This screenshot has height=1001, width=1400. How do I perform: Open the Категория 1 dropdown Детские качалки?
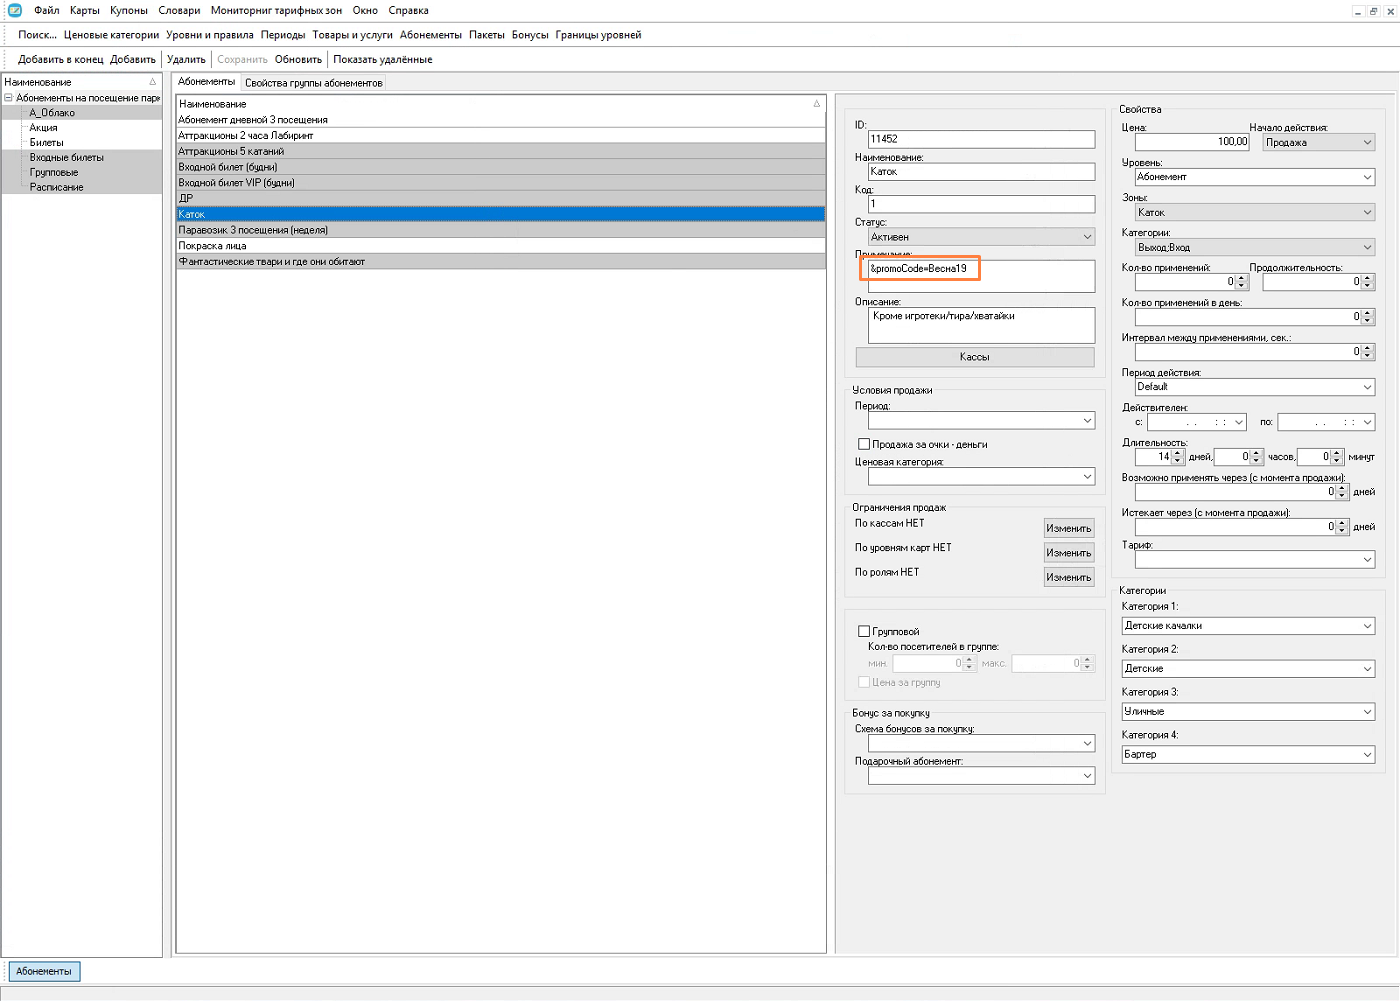click(x=1248, y=626)
